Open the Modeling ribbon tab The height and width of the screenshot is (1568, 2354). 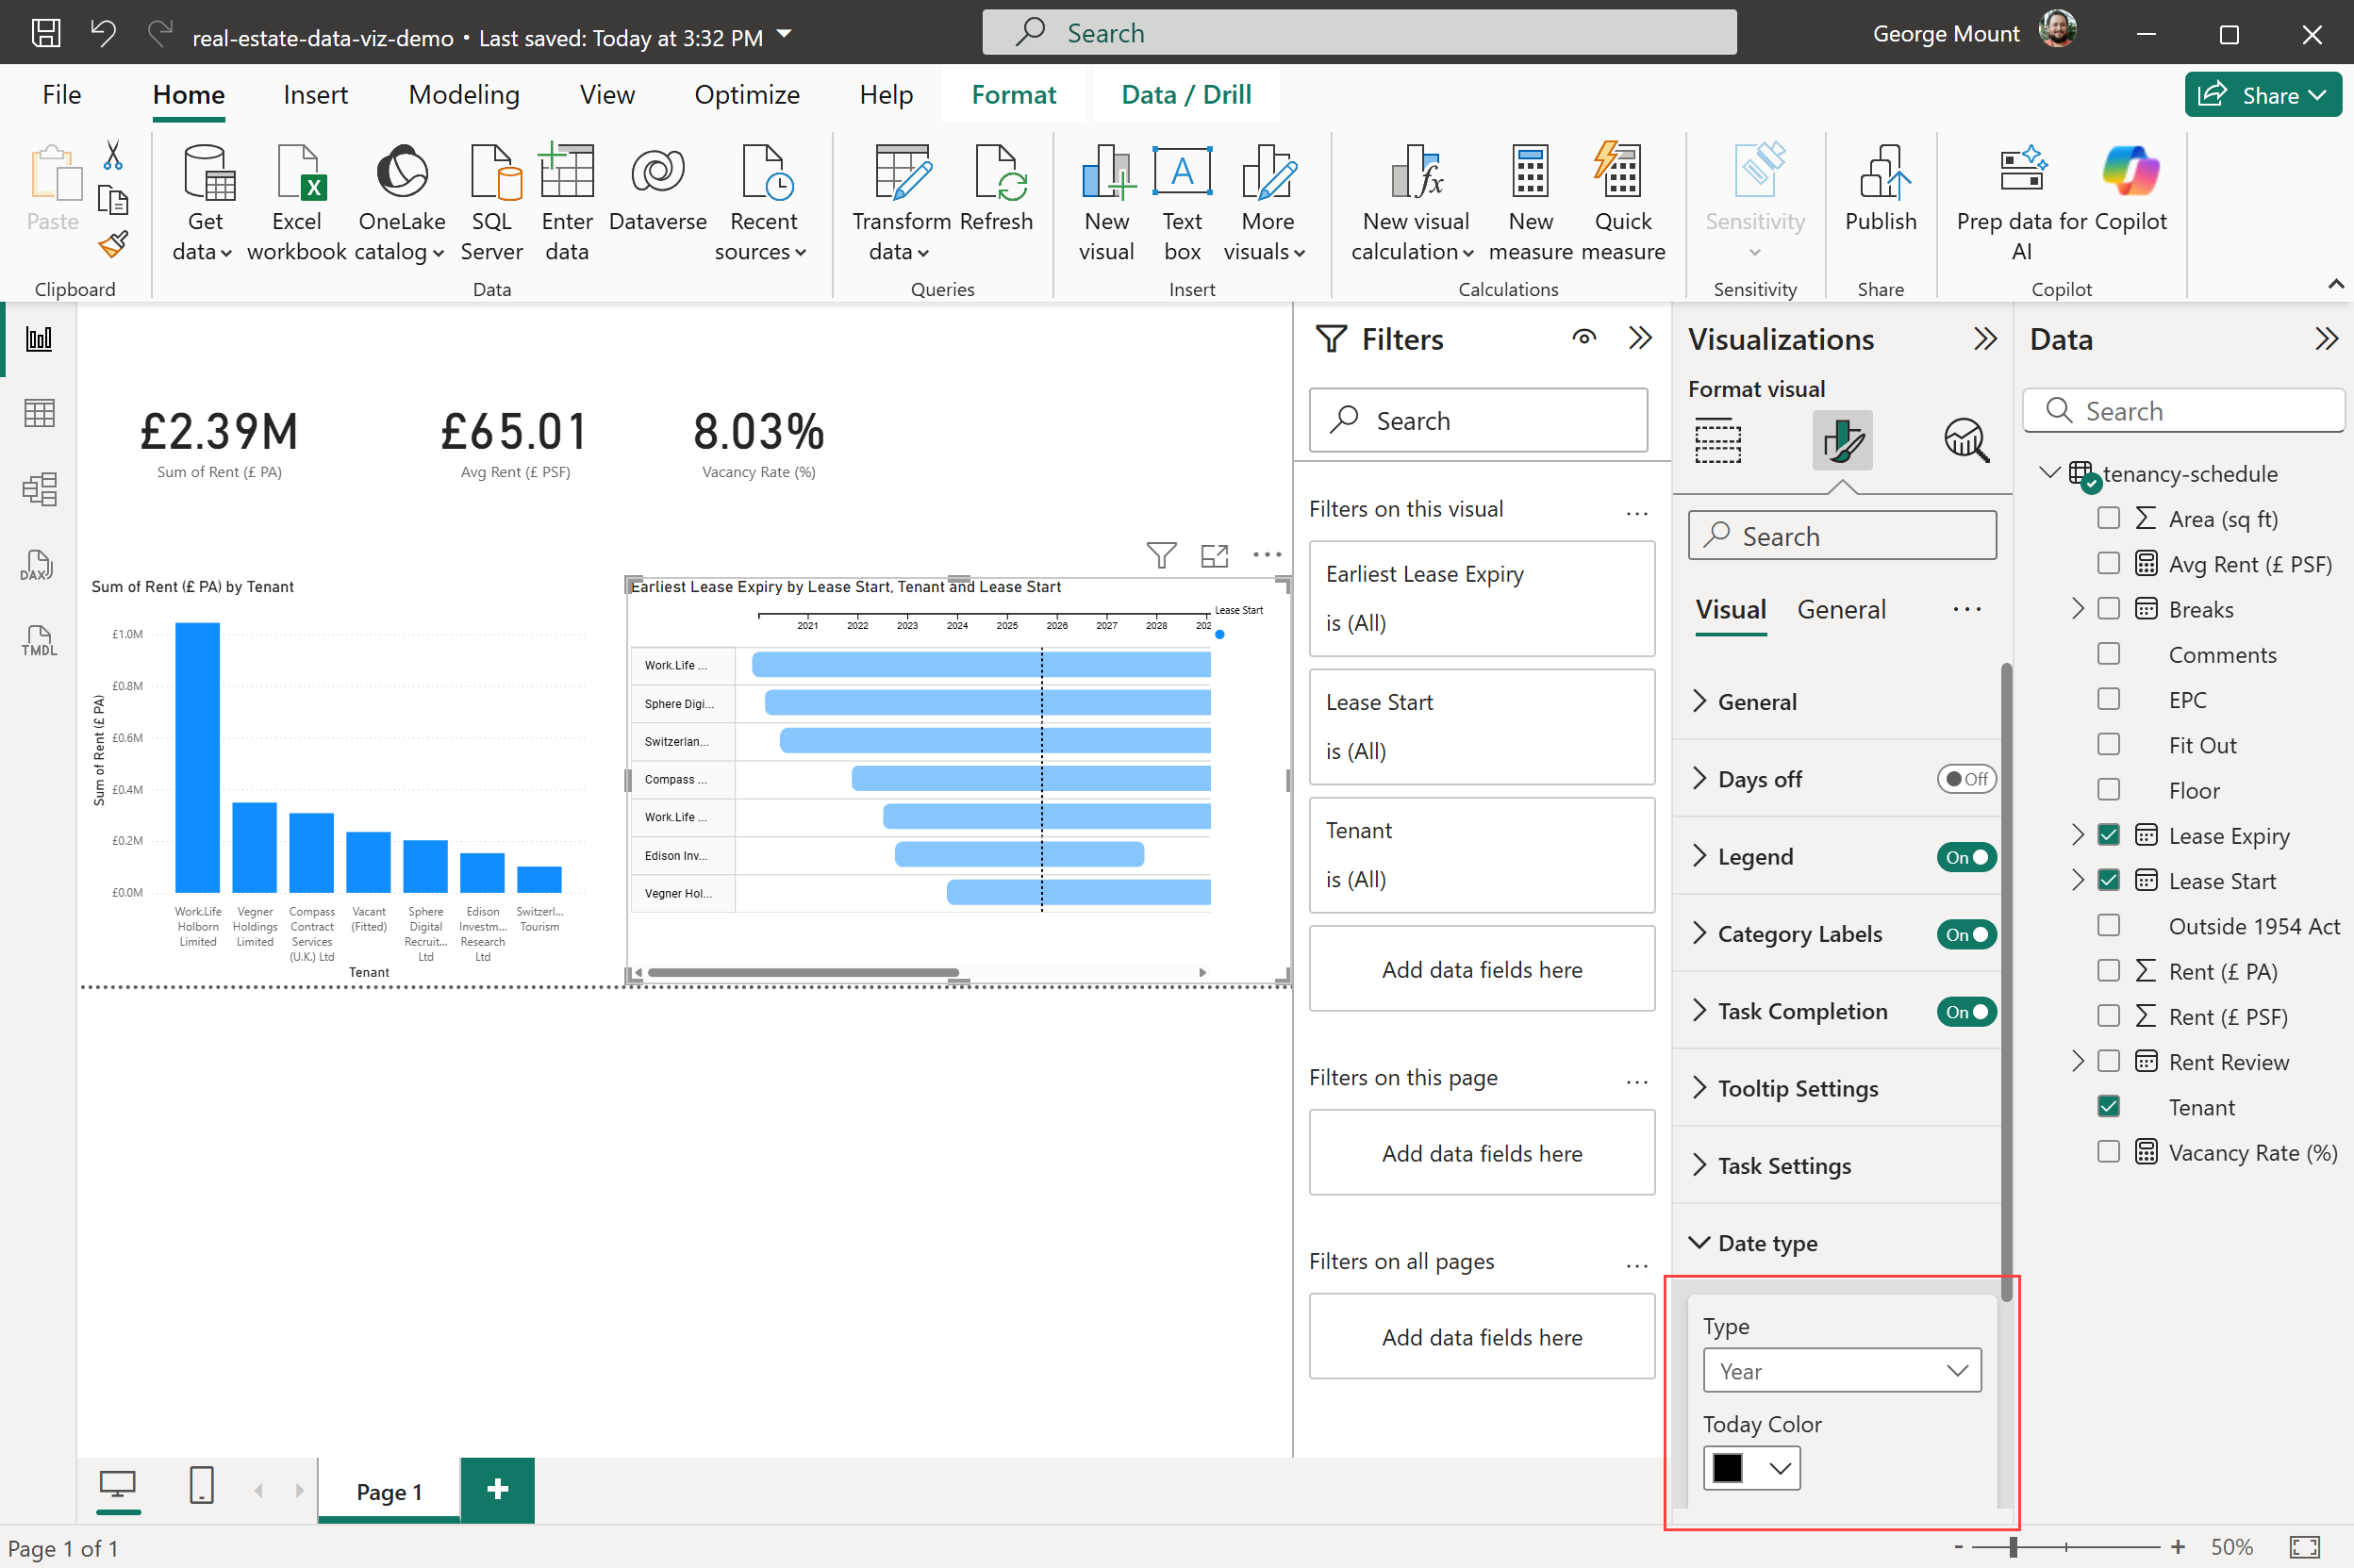(x=463, y=94)
